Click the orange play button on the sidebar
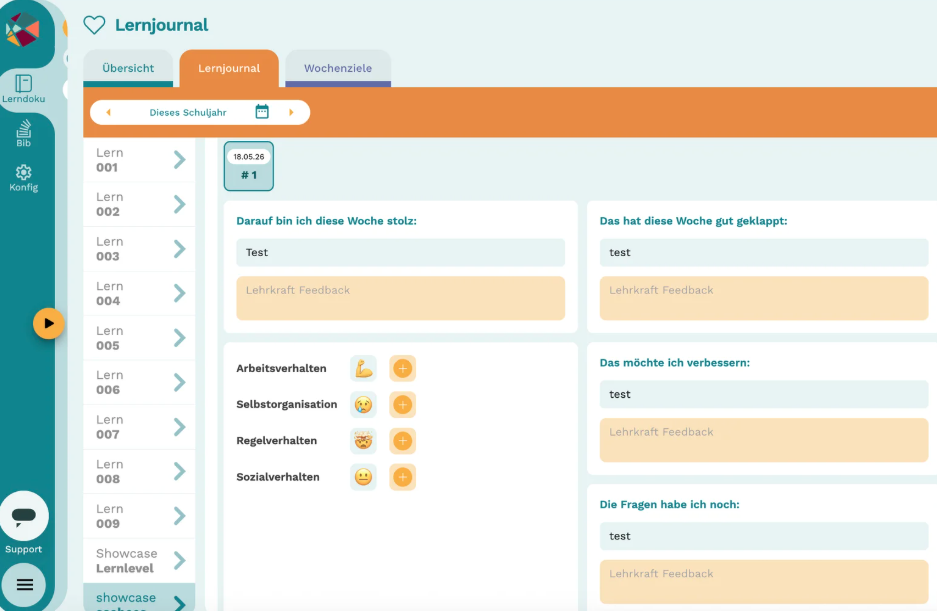This screenshot has width=937, height=611. [x=48, y=323]
